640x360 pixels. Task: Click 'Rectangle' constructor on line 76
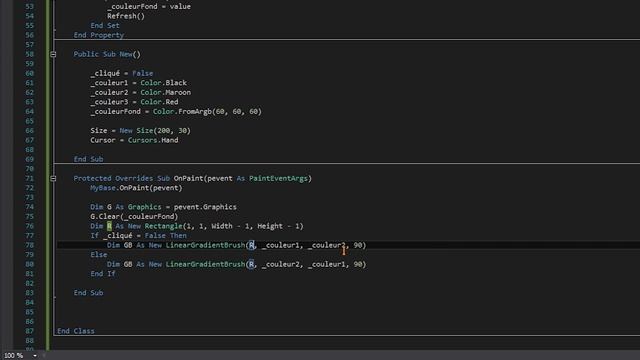tap(163, 226)
